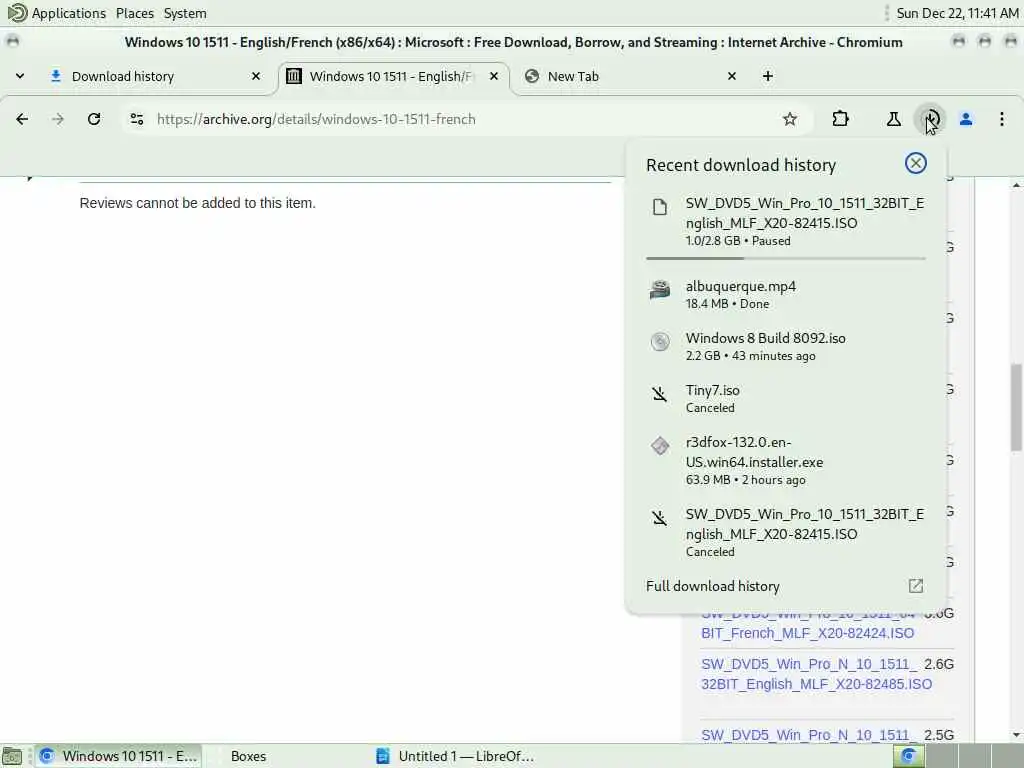Image resolution: width=1024 pixels, height=768 pixels.
Task: Reload the archive.org page
Action: click(x=94, y=119)
